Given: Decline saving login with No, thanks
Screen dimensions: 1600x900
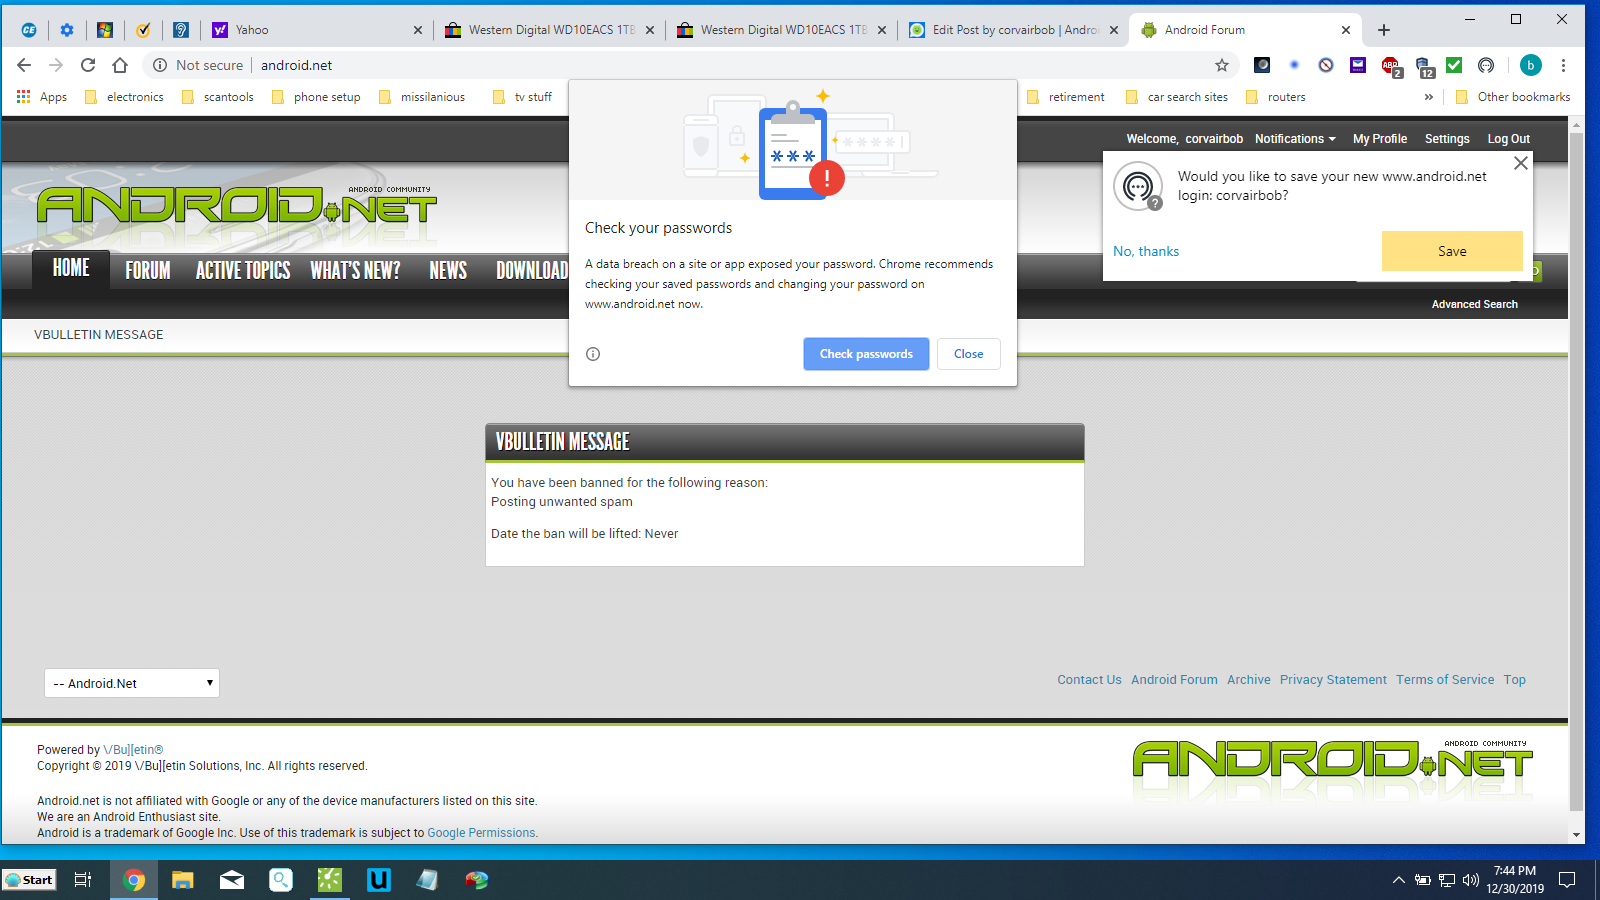Looking at the screenshot, I should (x=1146, y=251).
